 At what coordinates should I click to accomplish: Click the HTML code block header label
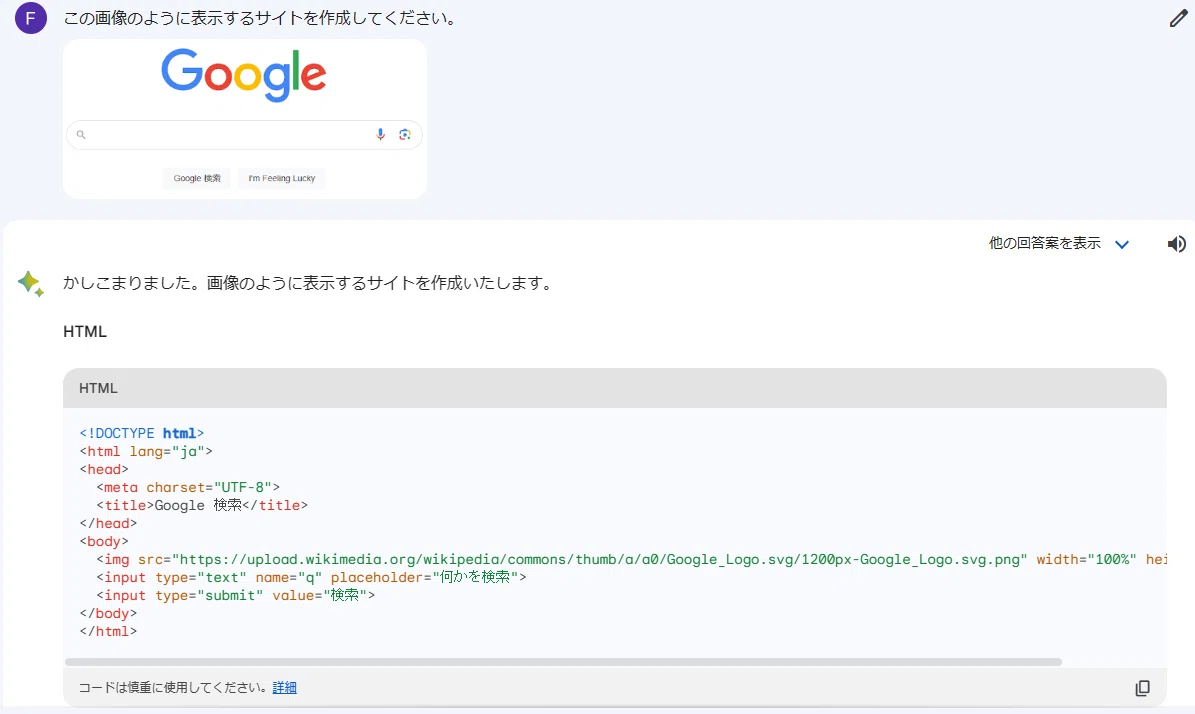(x=98, y=388)
